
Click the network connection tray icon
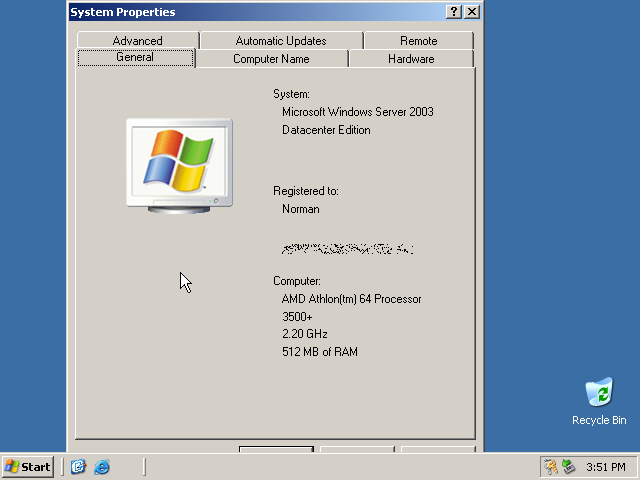point(568,467)
